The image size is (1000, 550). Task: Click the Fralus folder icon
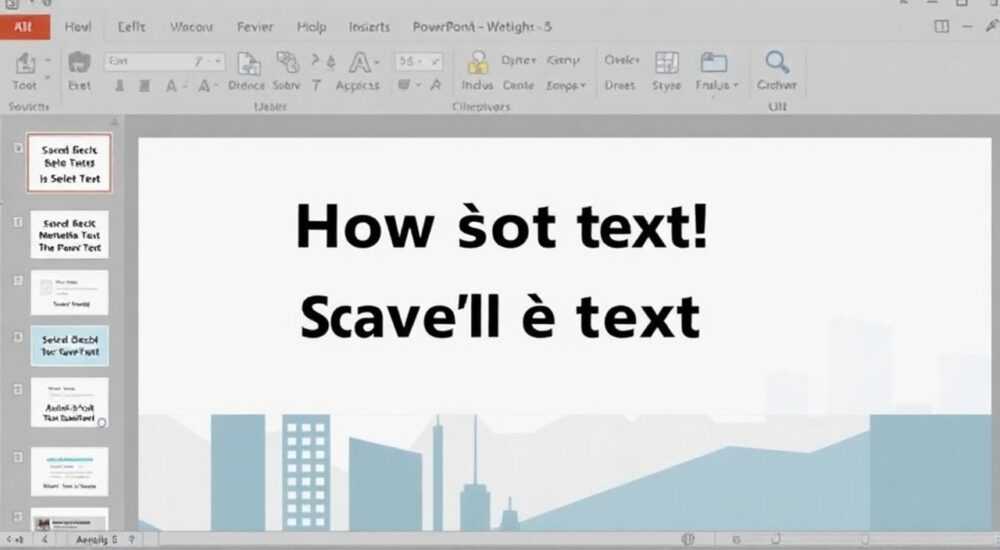coord(714,63)
